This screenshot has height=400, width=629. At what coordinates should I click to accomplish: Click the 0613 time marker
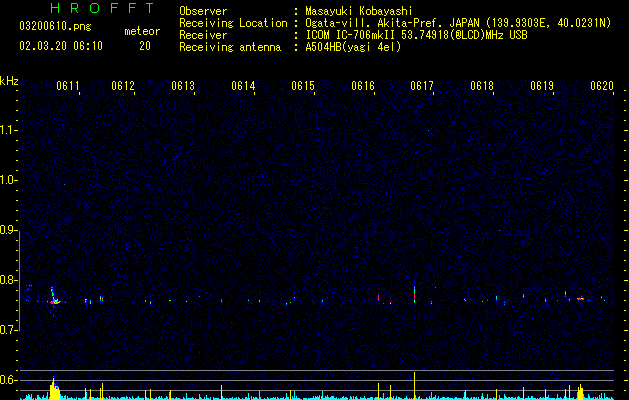[x=183, y=85]
